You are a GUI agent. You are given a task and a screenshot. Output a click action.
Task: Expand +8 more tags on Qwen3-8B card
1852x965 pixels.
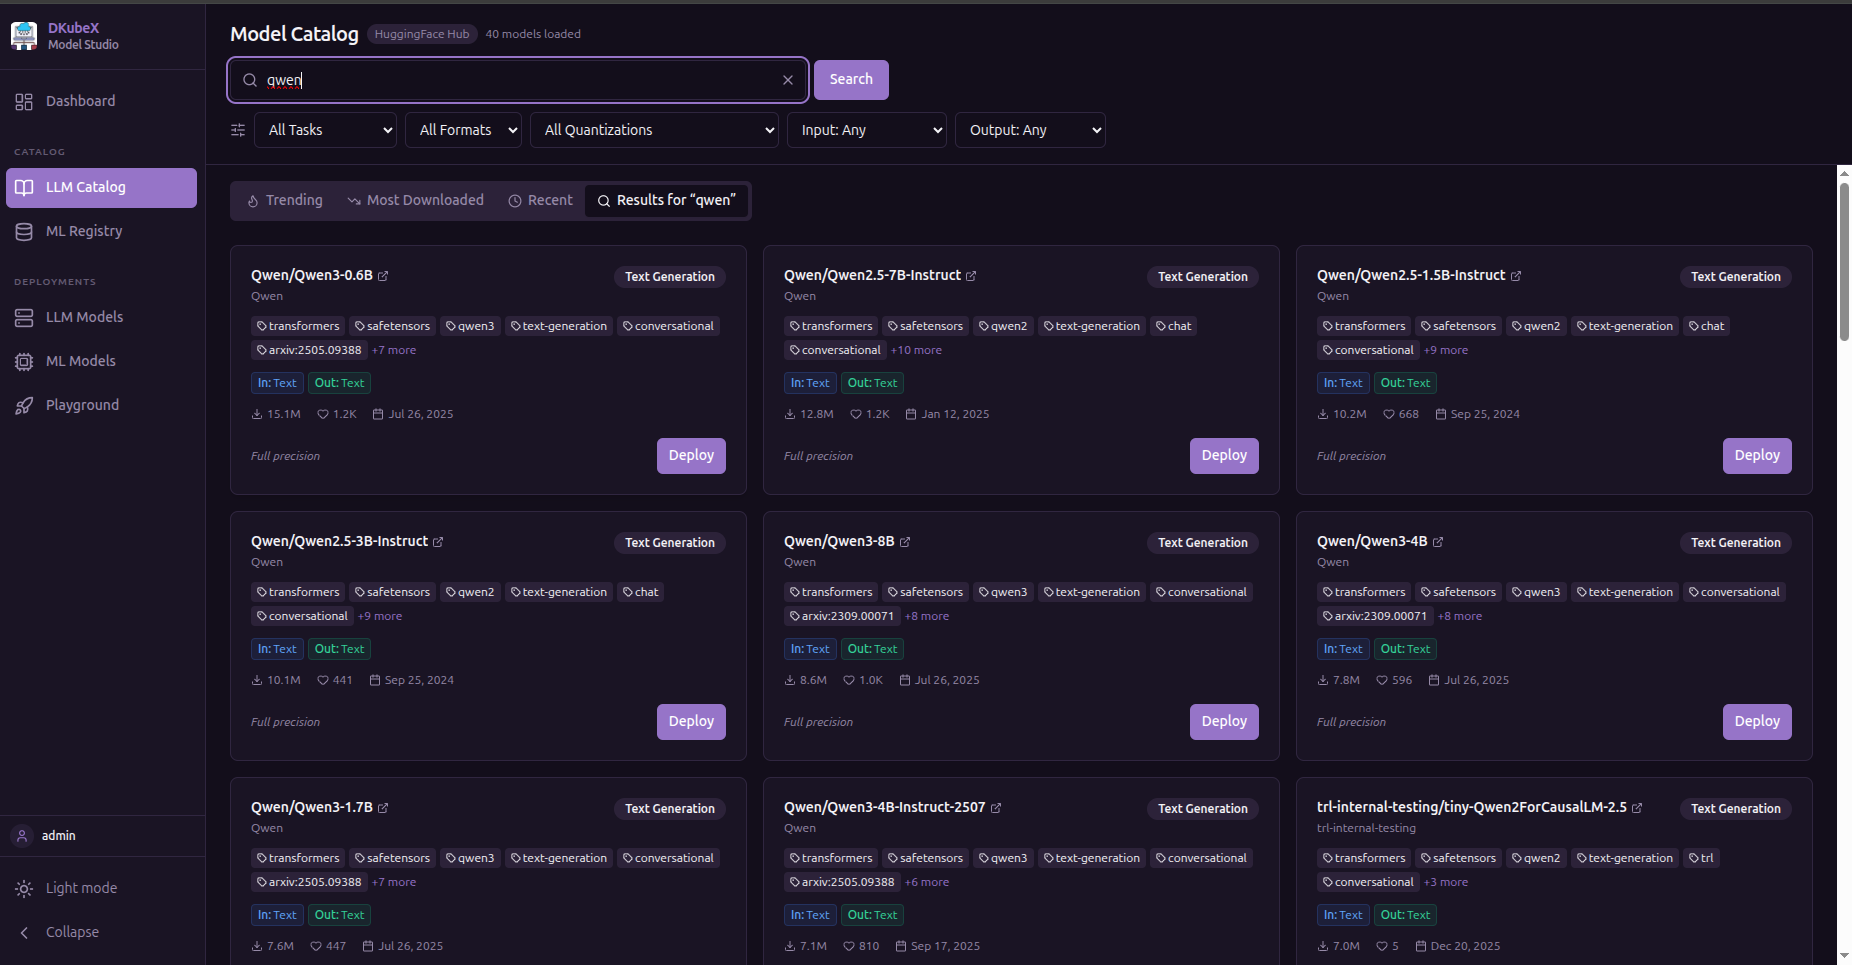[x=927, y=616]
